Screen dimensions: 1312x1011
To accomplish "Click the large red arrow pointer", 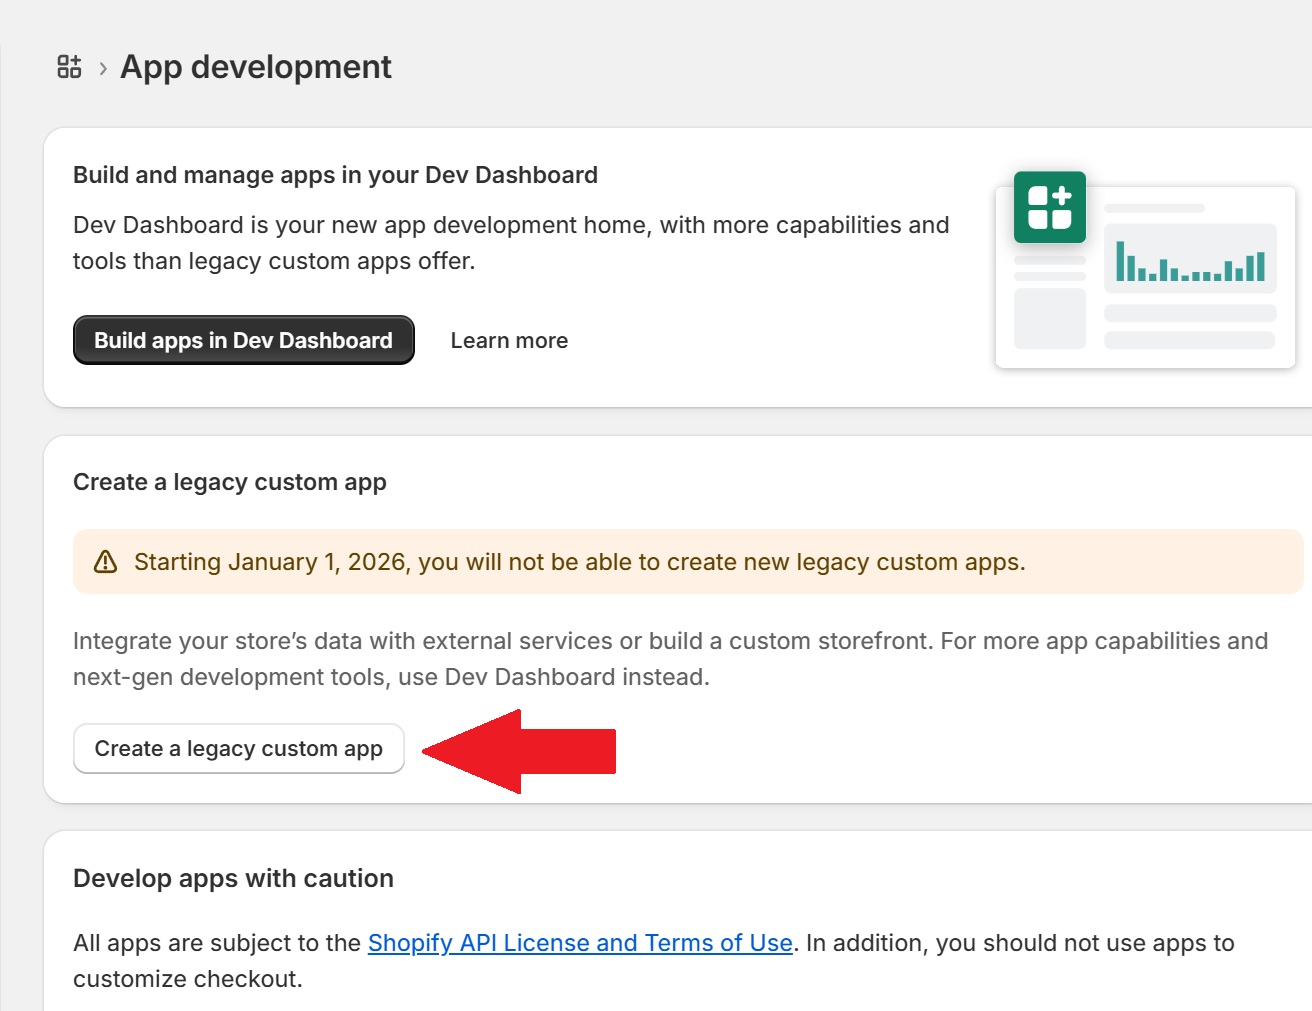I will coord(520,751).
